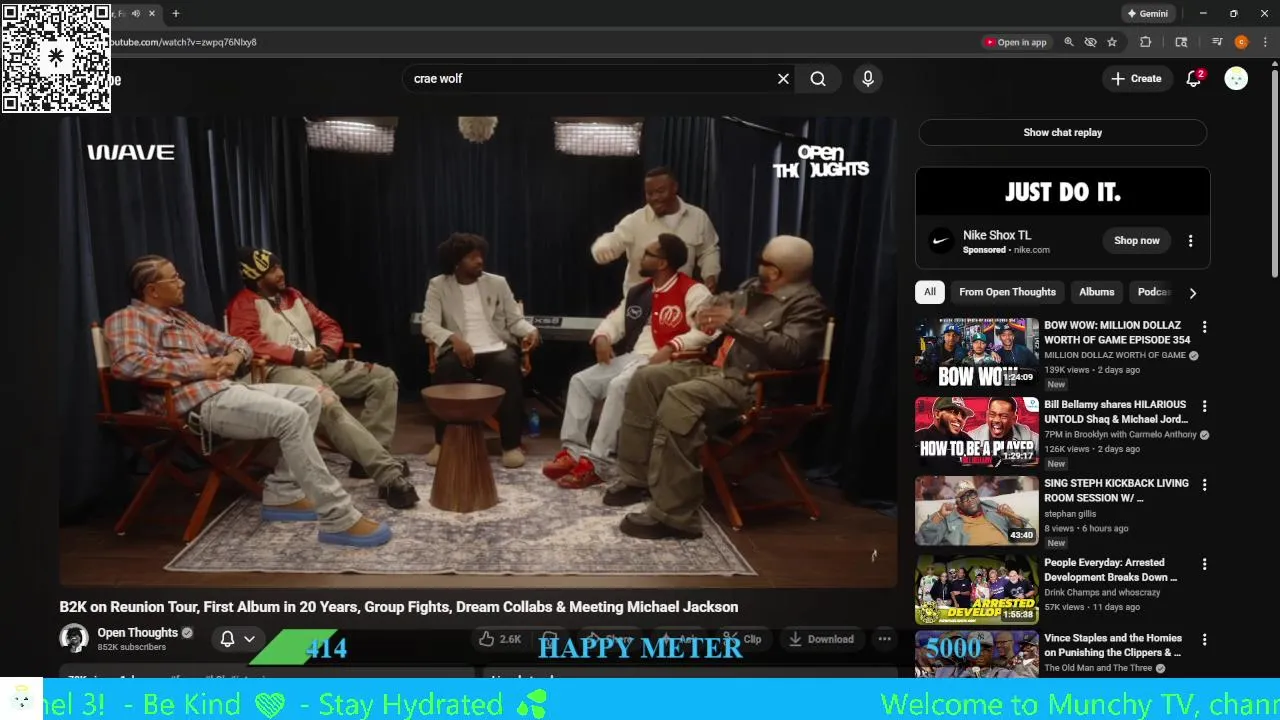Expand filter chips with right arrow
The image size is (1280, 720).
point(1192,293)
